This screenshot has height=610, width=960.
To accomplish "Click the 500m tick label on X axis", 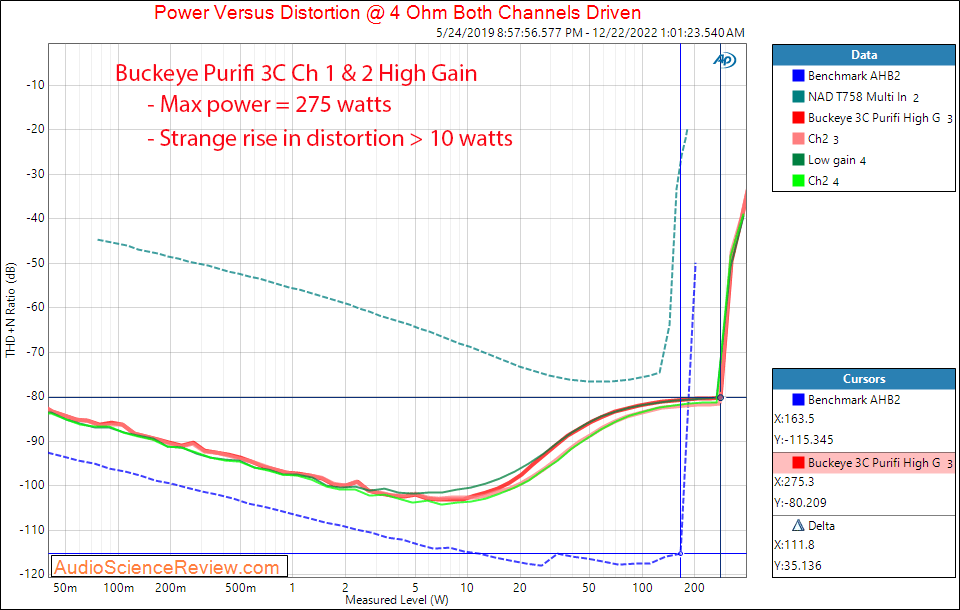I will 240,588.
